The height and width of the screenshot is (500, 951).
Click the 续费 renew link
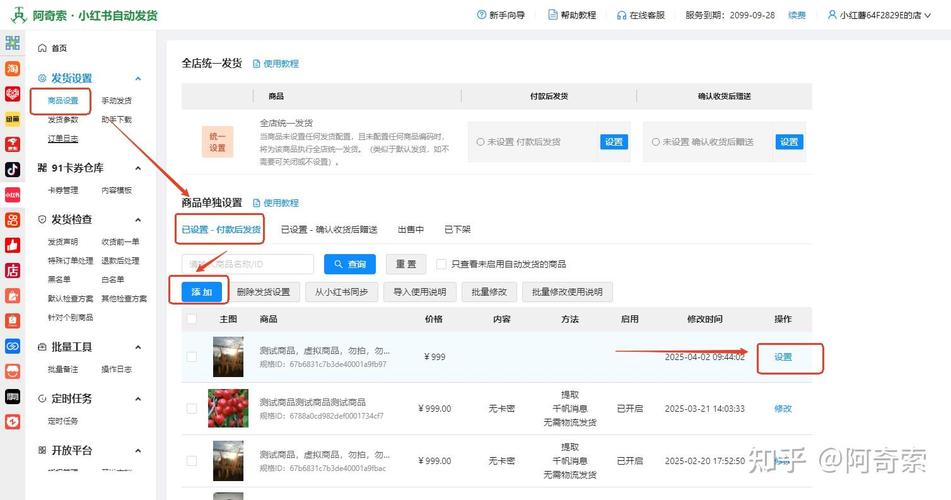coord(797,15)
